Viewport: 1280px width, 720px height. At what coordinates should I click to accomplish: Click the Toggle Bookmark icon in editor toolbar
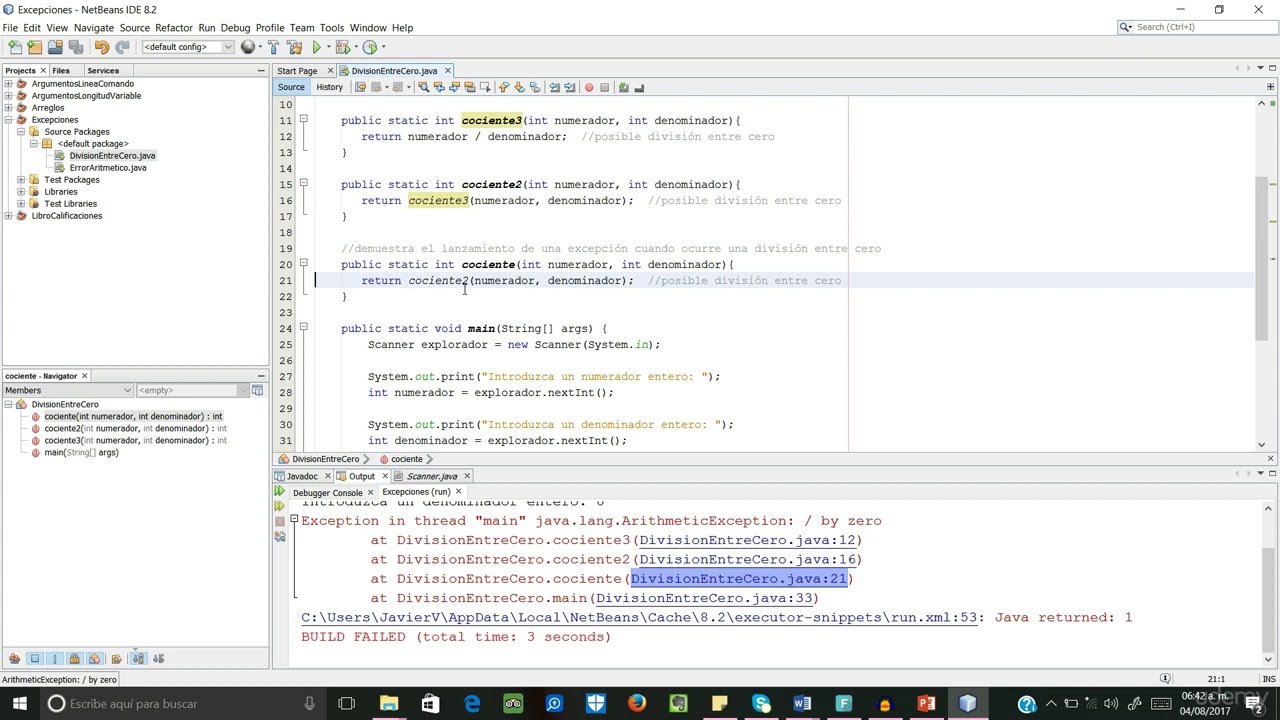[x=534, y=87]
